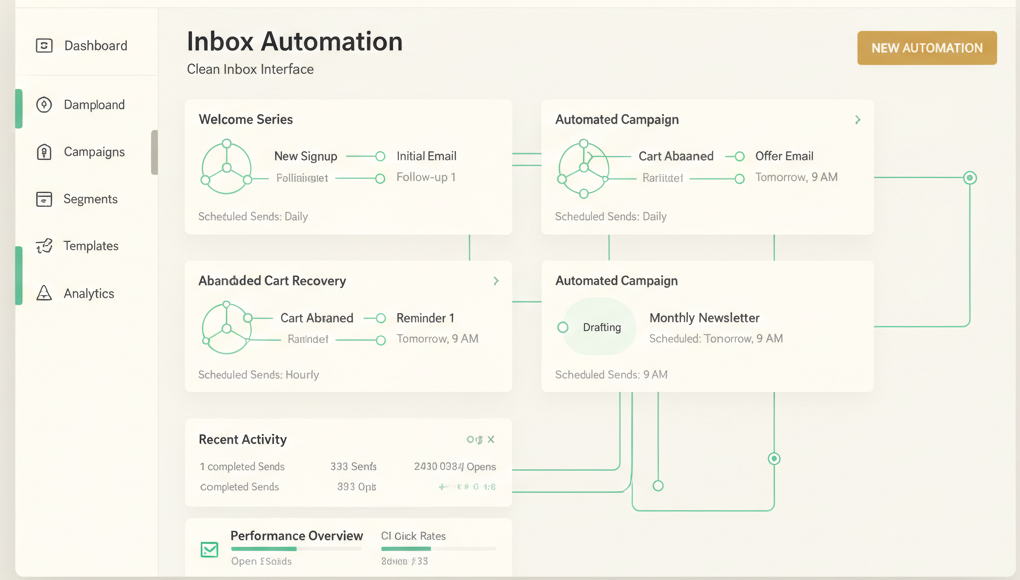Open the Monthly Newsletter campaign

[x=704, y=318]
